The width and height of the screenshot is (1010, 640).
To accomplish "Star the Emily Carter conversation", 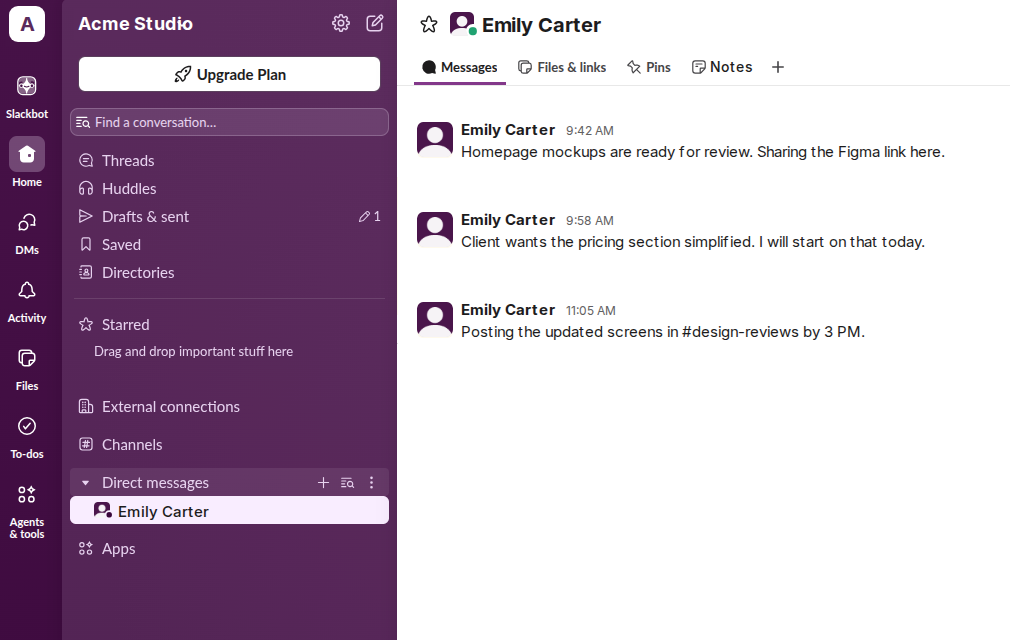I will [x=428, y=25].
